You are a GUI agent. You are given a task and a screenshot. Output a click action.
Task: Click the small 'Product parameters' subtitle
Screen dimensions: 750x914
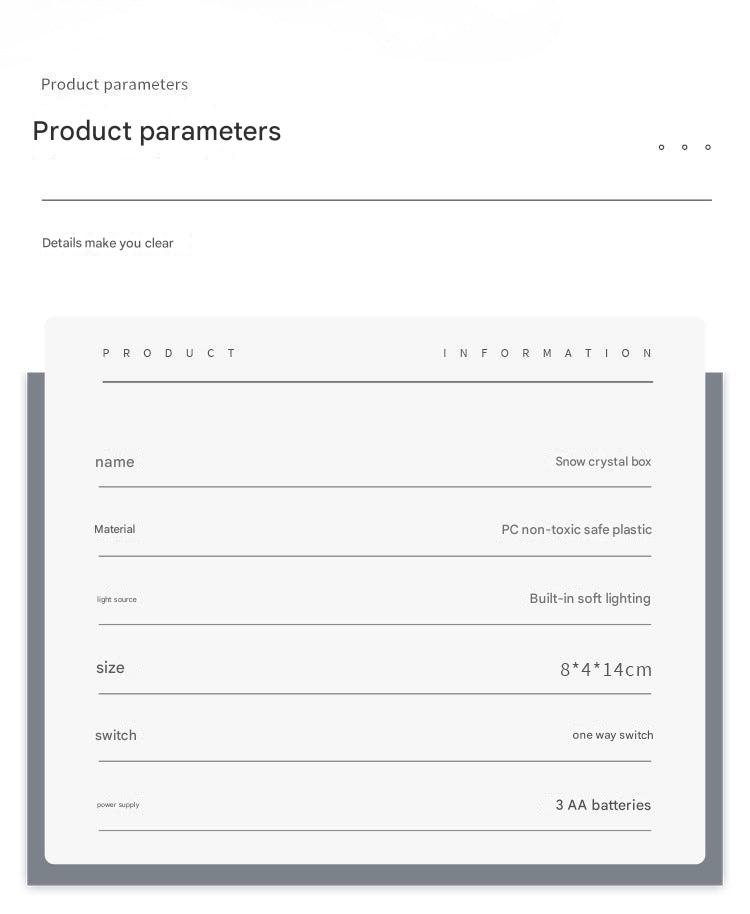[x=114, y=84]
